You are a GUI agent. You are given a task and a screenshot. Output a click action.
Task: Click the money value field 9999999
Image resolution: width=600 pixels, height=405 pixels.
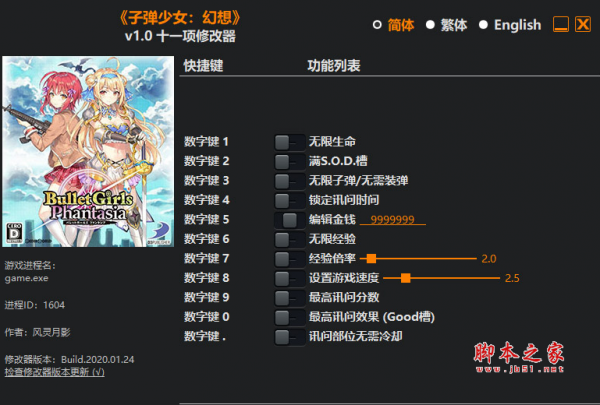tap(393, 220)
